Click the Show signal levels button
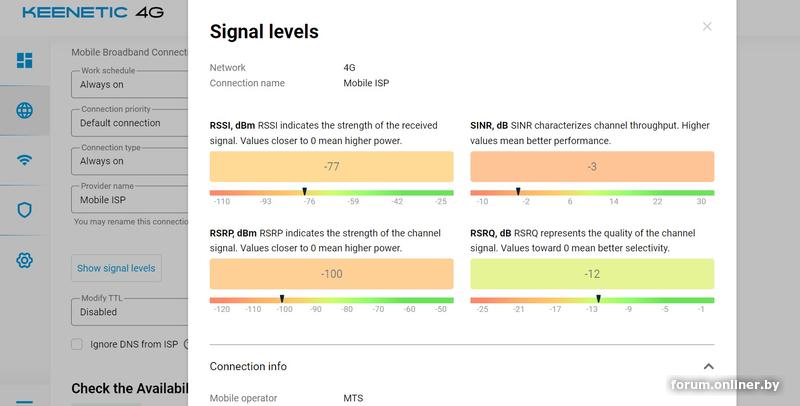Image resolution: width=800 pixels, height=406 pixels. (x=116, y=268)
